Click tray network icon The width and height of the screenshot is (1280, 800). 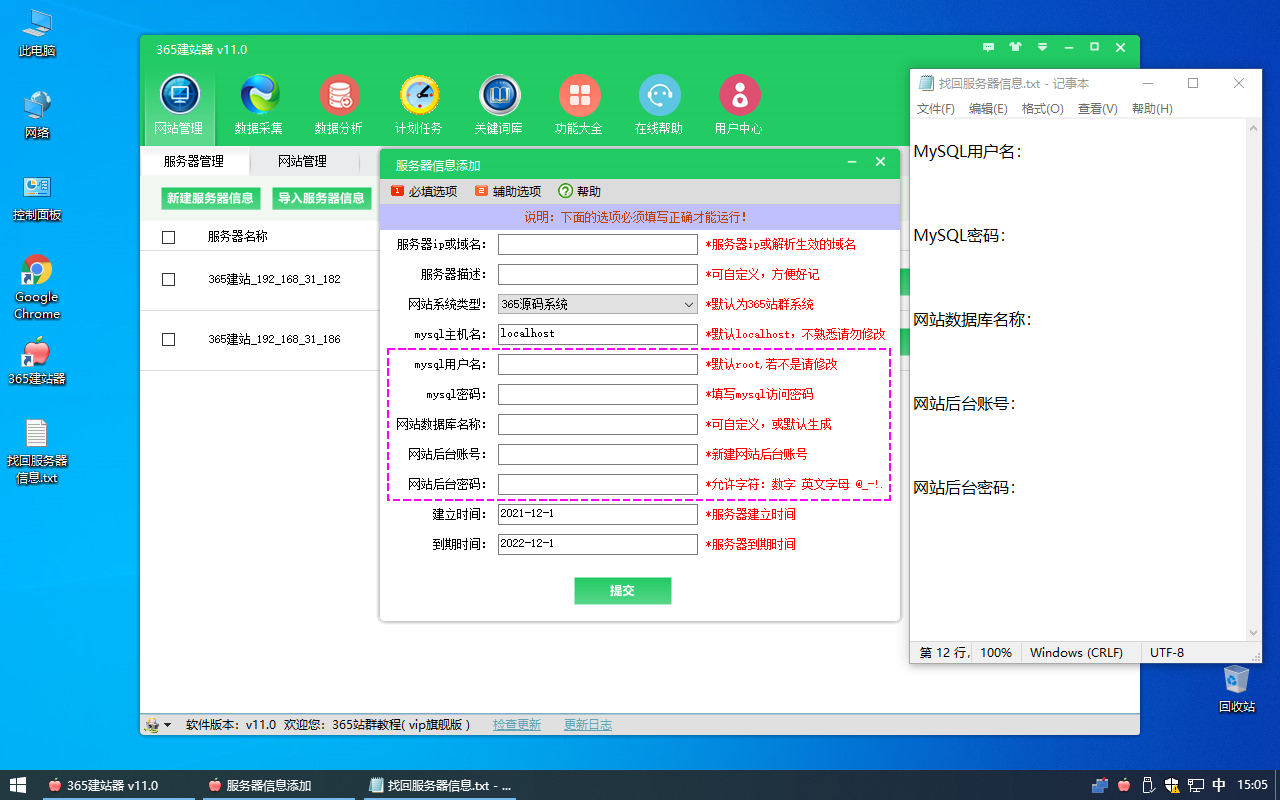point(1195,785)
